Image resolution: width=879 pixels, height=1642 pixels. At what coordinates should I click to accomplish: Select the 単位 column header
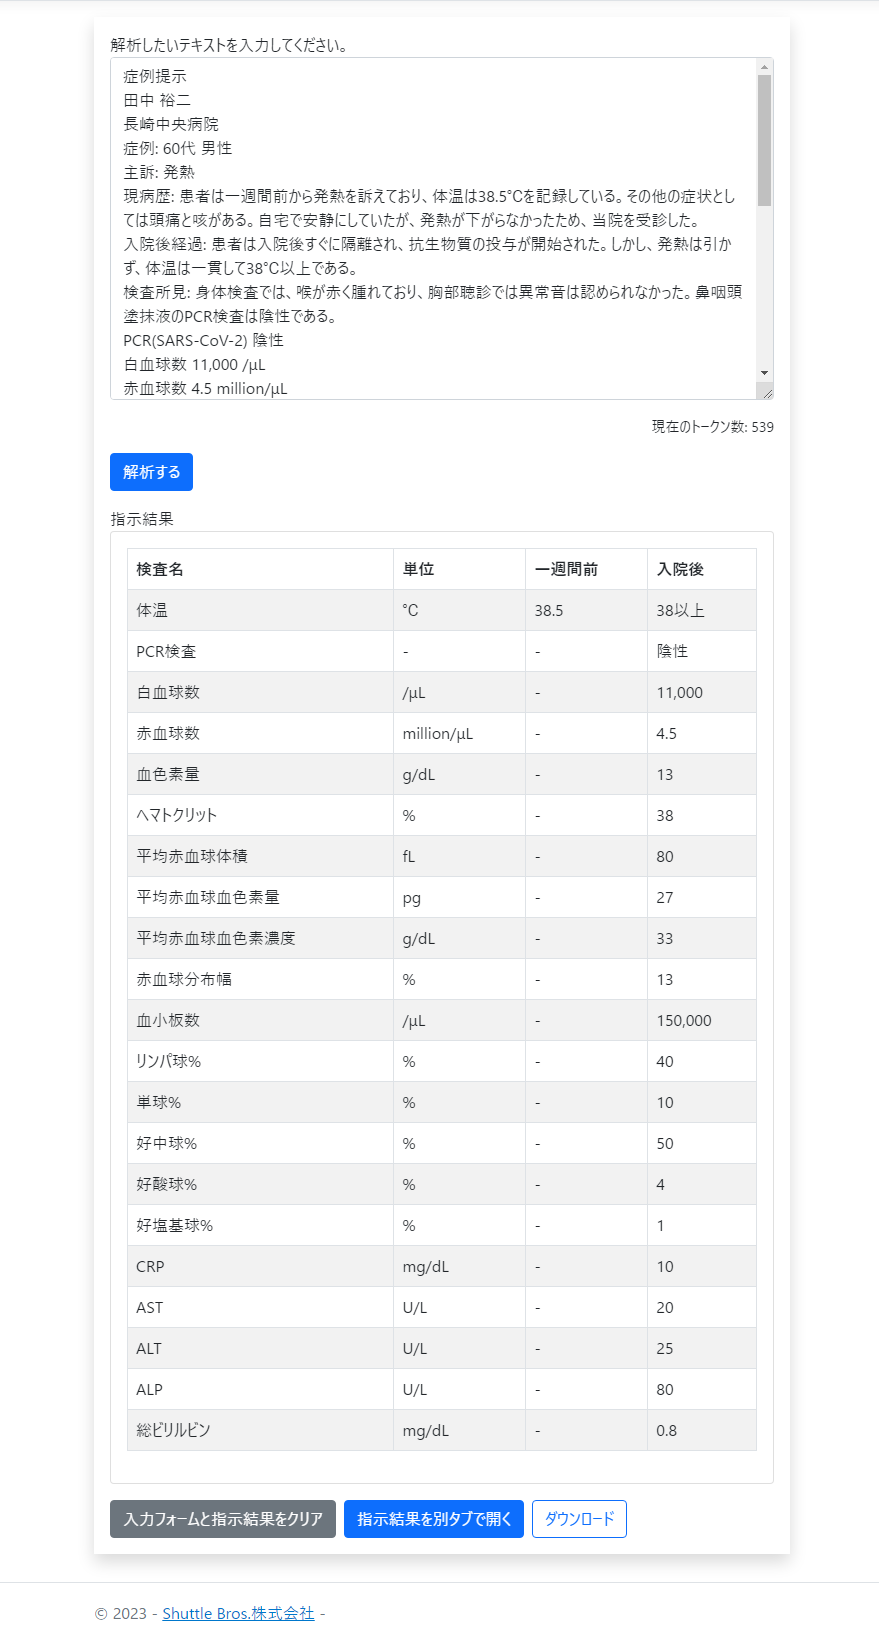(x=459, y=569)
